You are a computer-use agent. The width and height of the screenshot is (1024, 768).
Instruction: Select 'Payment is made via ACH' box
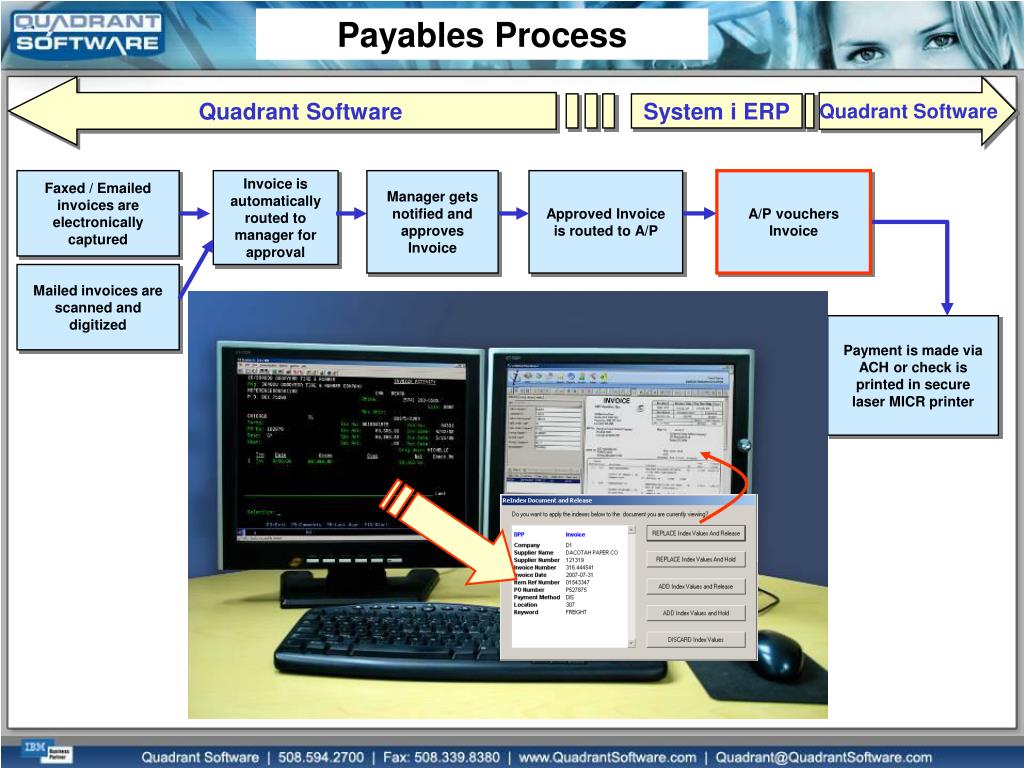(x=913, y=376)
